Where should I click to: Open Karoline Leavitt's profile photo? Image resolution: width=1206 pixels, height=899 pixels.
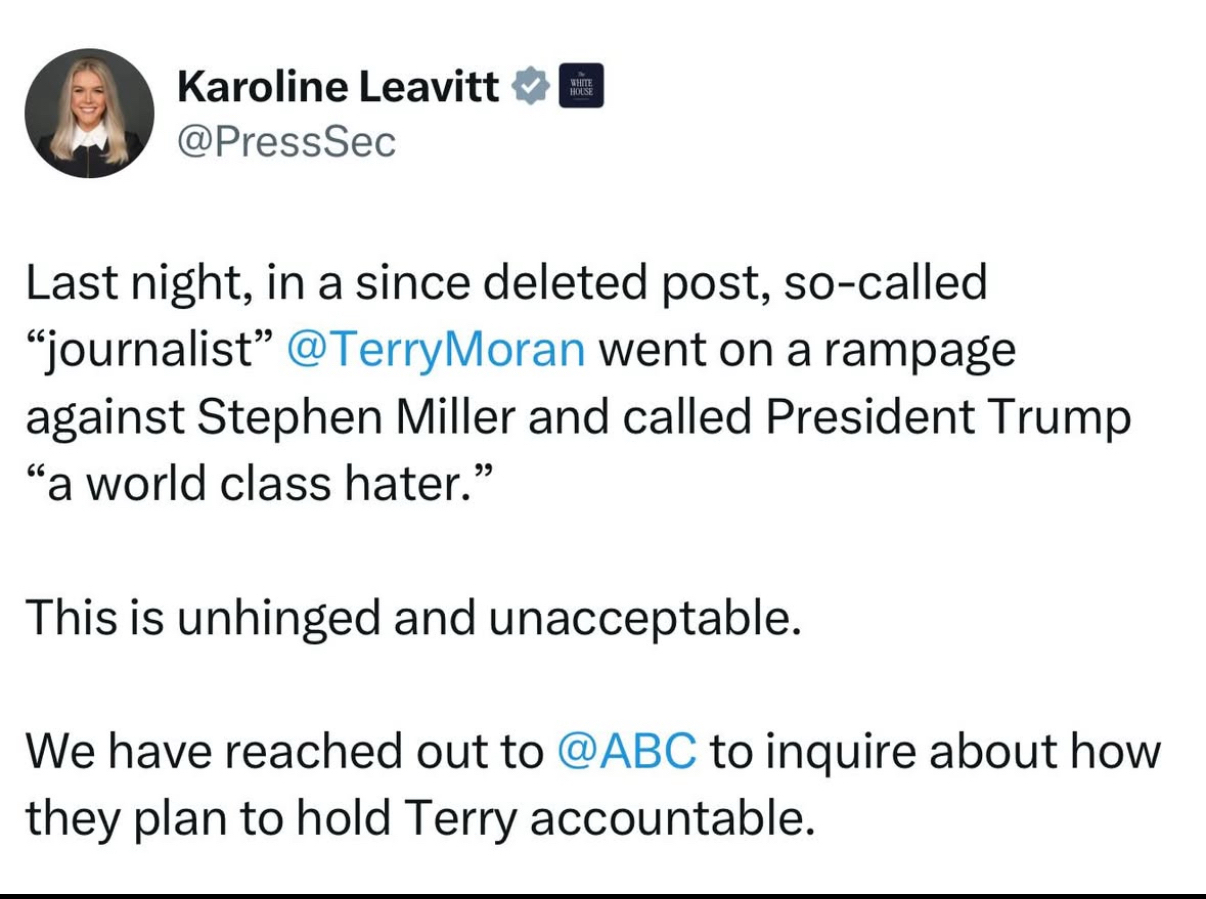tap(90, 112)
